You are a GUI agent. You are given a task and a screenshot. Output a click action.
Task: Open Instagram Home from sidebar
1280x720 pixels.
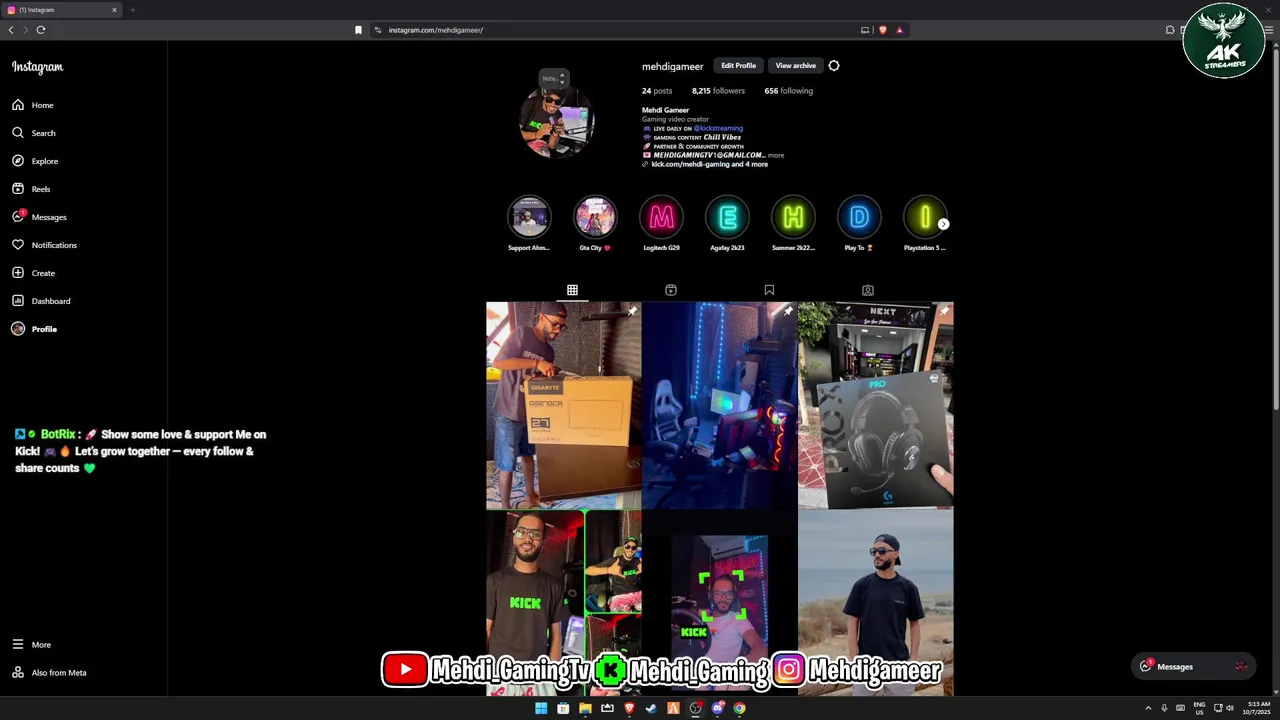[x=33, y=105]
